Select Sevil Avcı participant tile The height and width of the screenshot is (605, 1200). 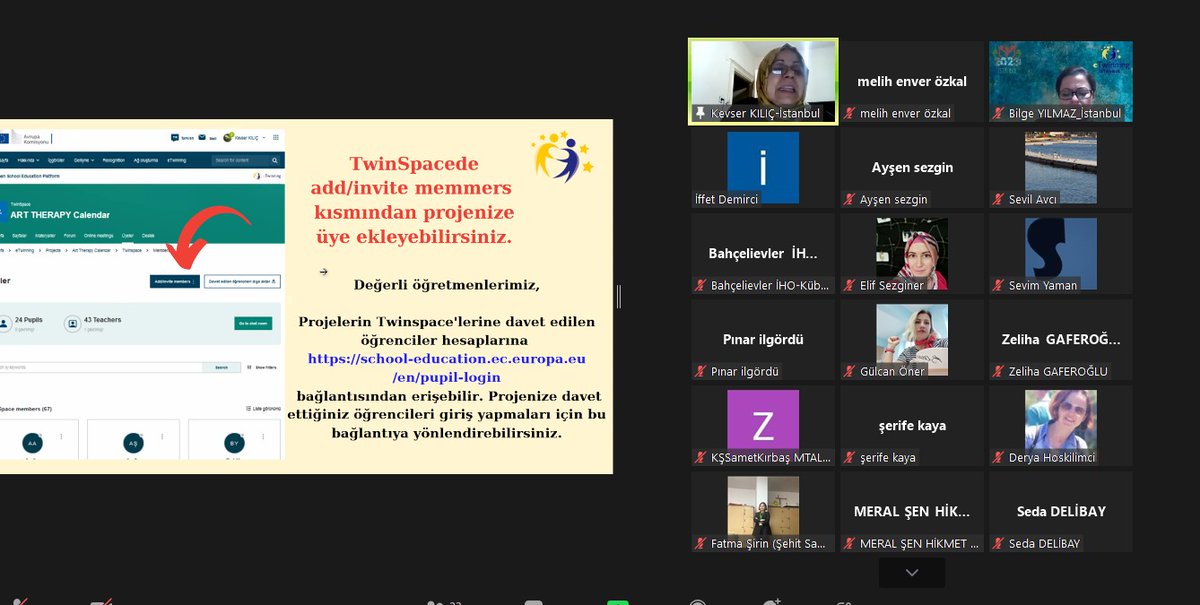pos(1060,168)
